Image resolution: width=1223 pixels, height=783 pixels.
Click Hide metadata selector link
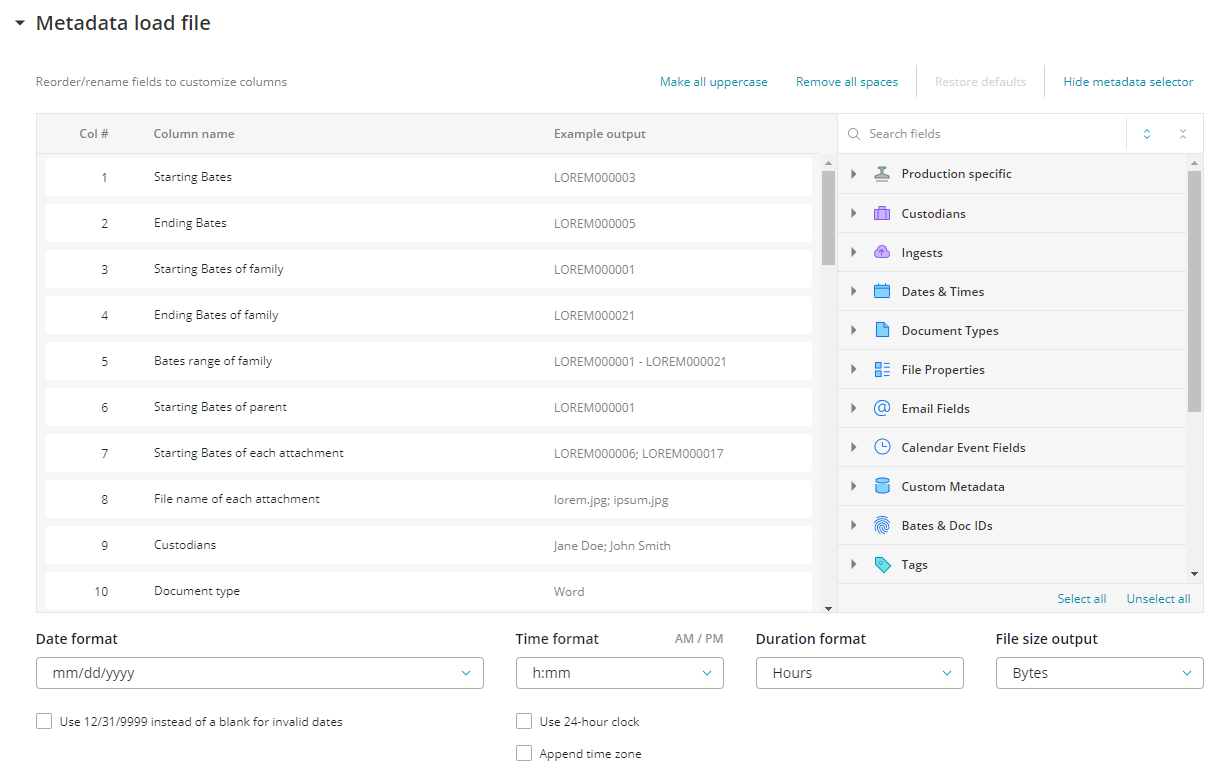pyautogui.click(x=1128, y=82)
